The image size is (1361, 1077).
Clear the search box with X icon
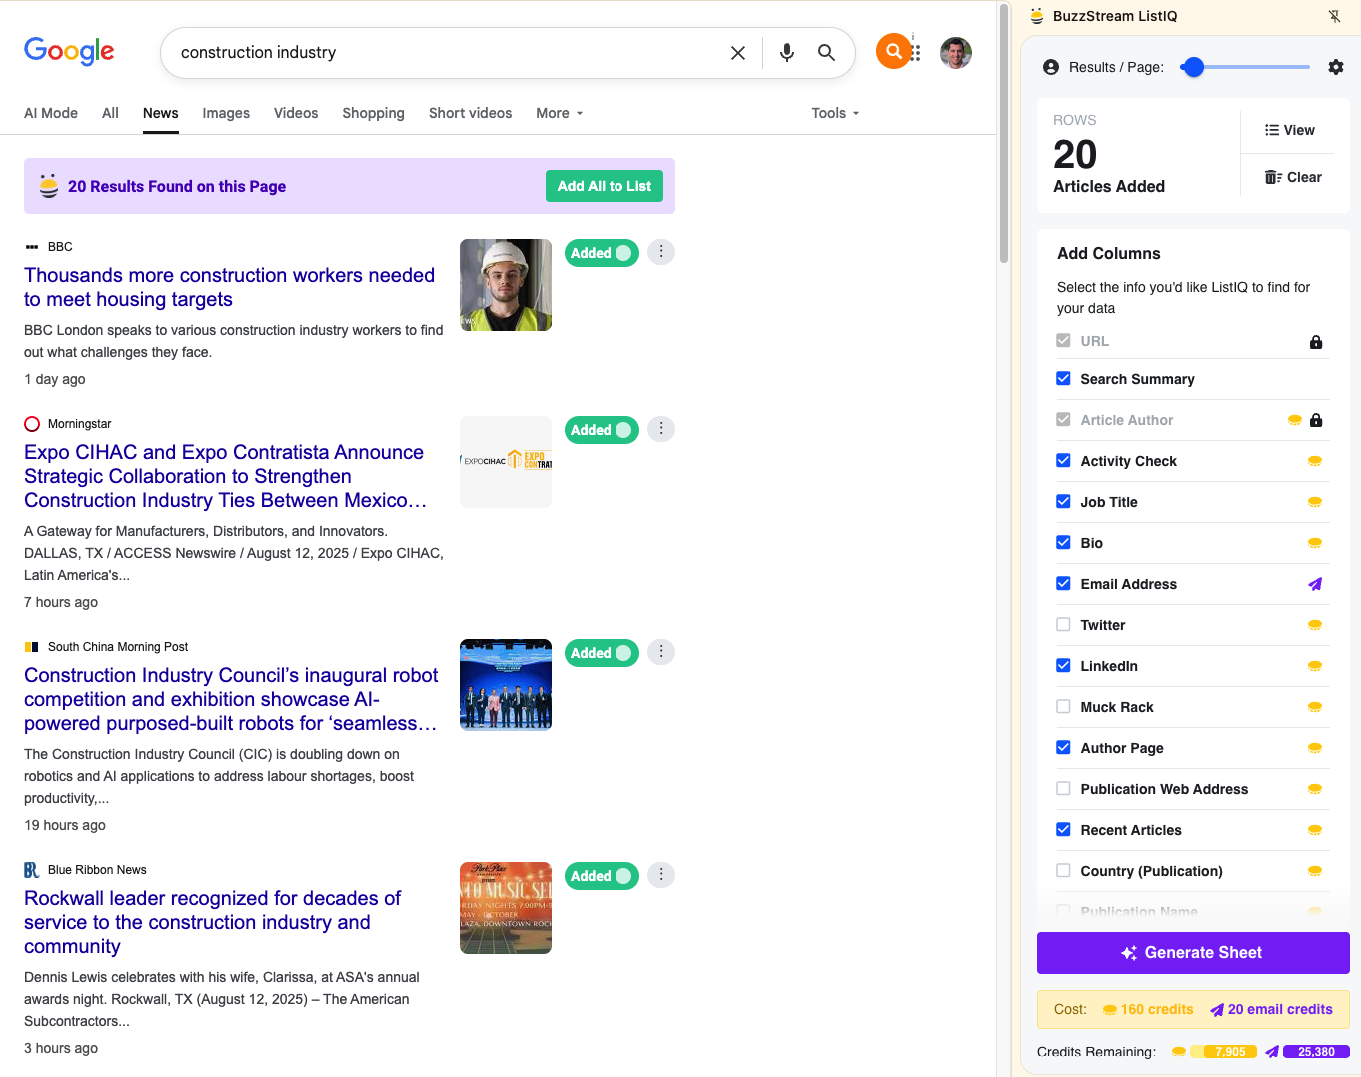[738, 53]
